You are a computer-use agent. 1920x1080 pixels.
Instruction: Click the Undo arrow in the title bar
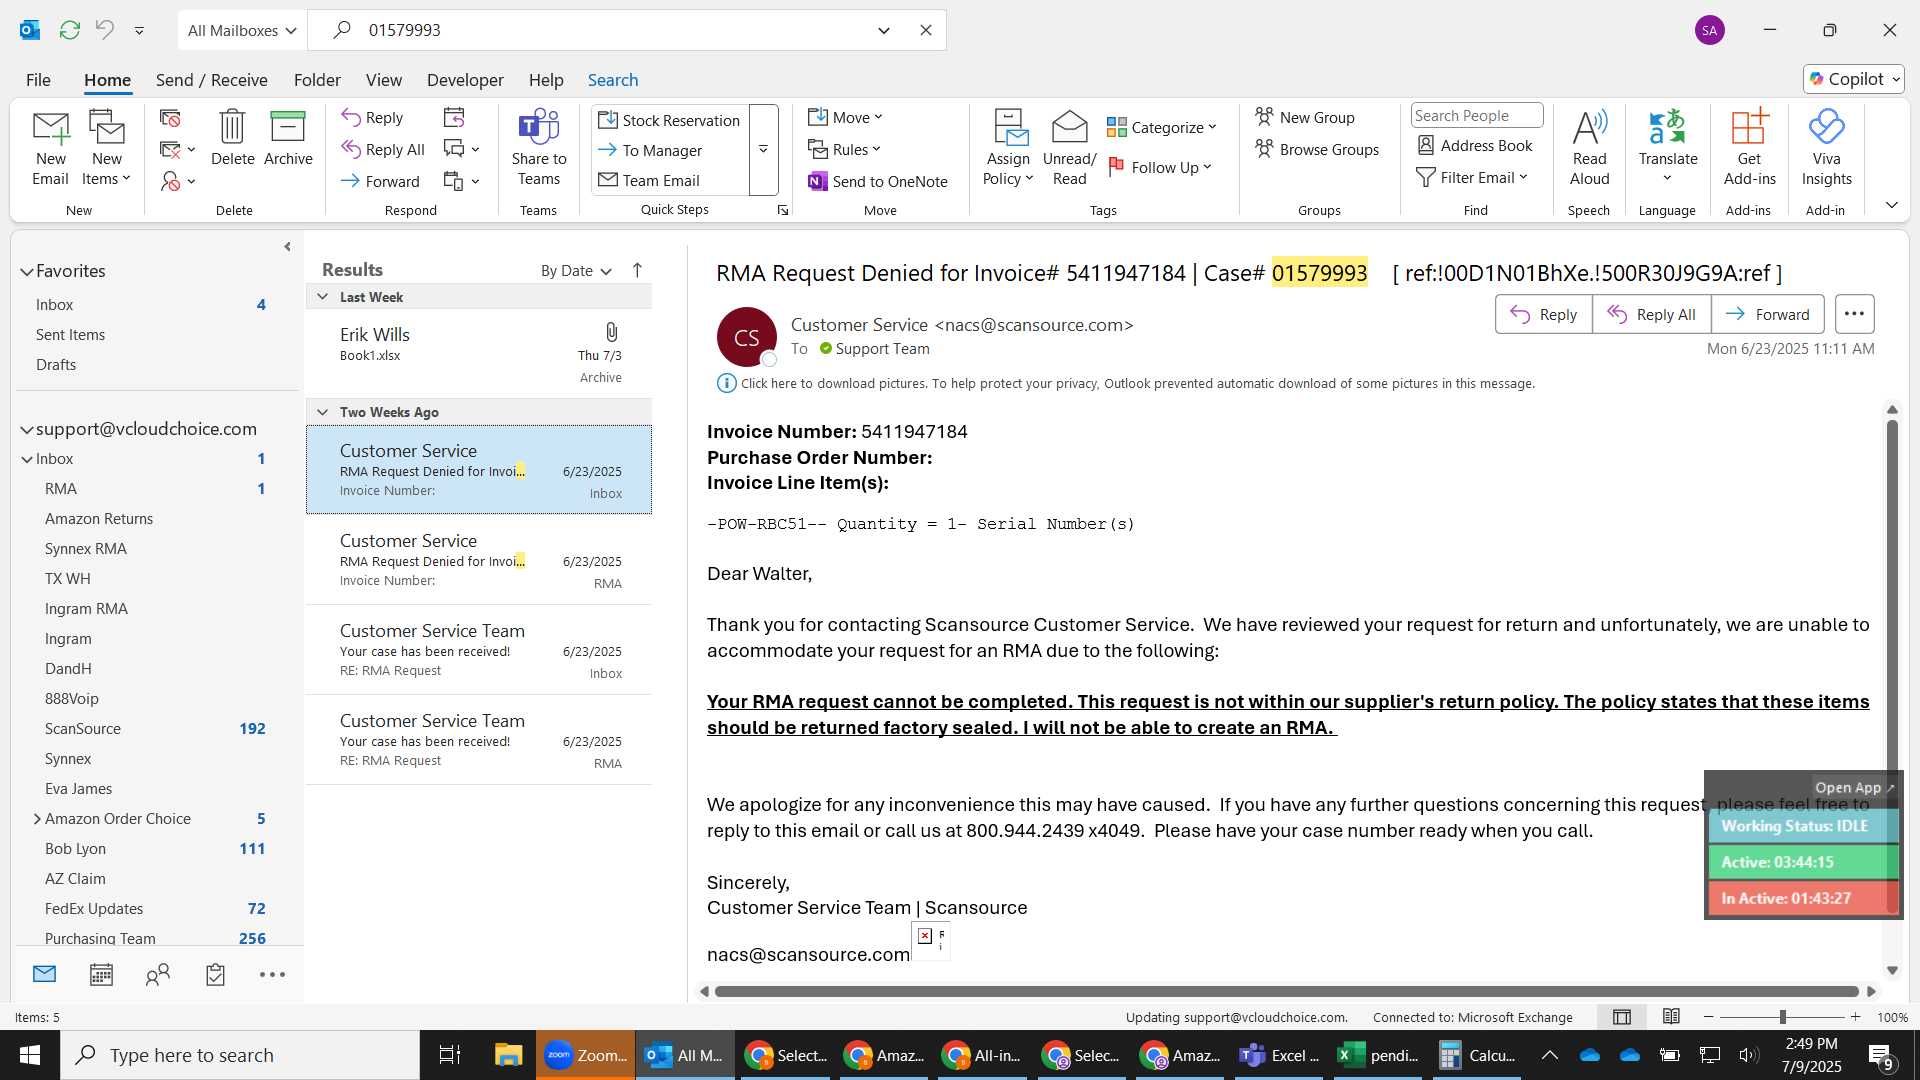(x=104, y=30)
